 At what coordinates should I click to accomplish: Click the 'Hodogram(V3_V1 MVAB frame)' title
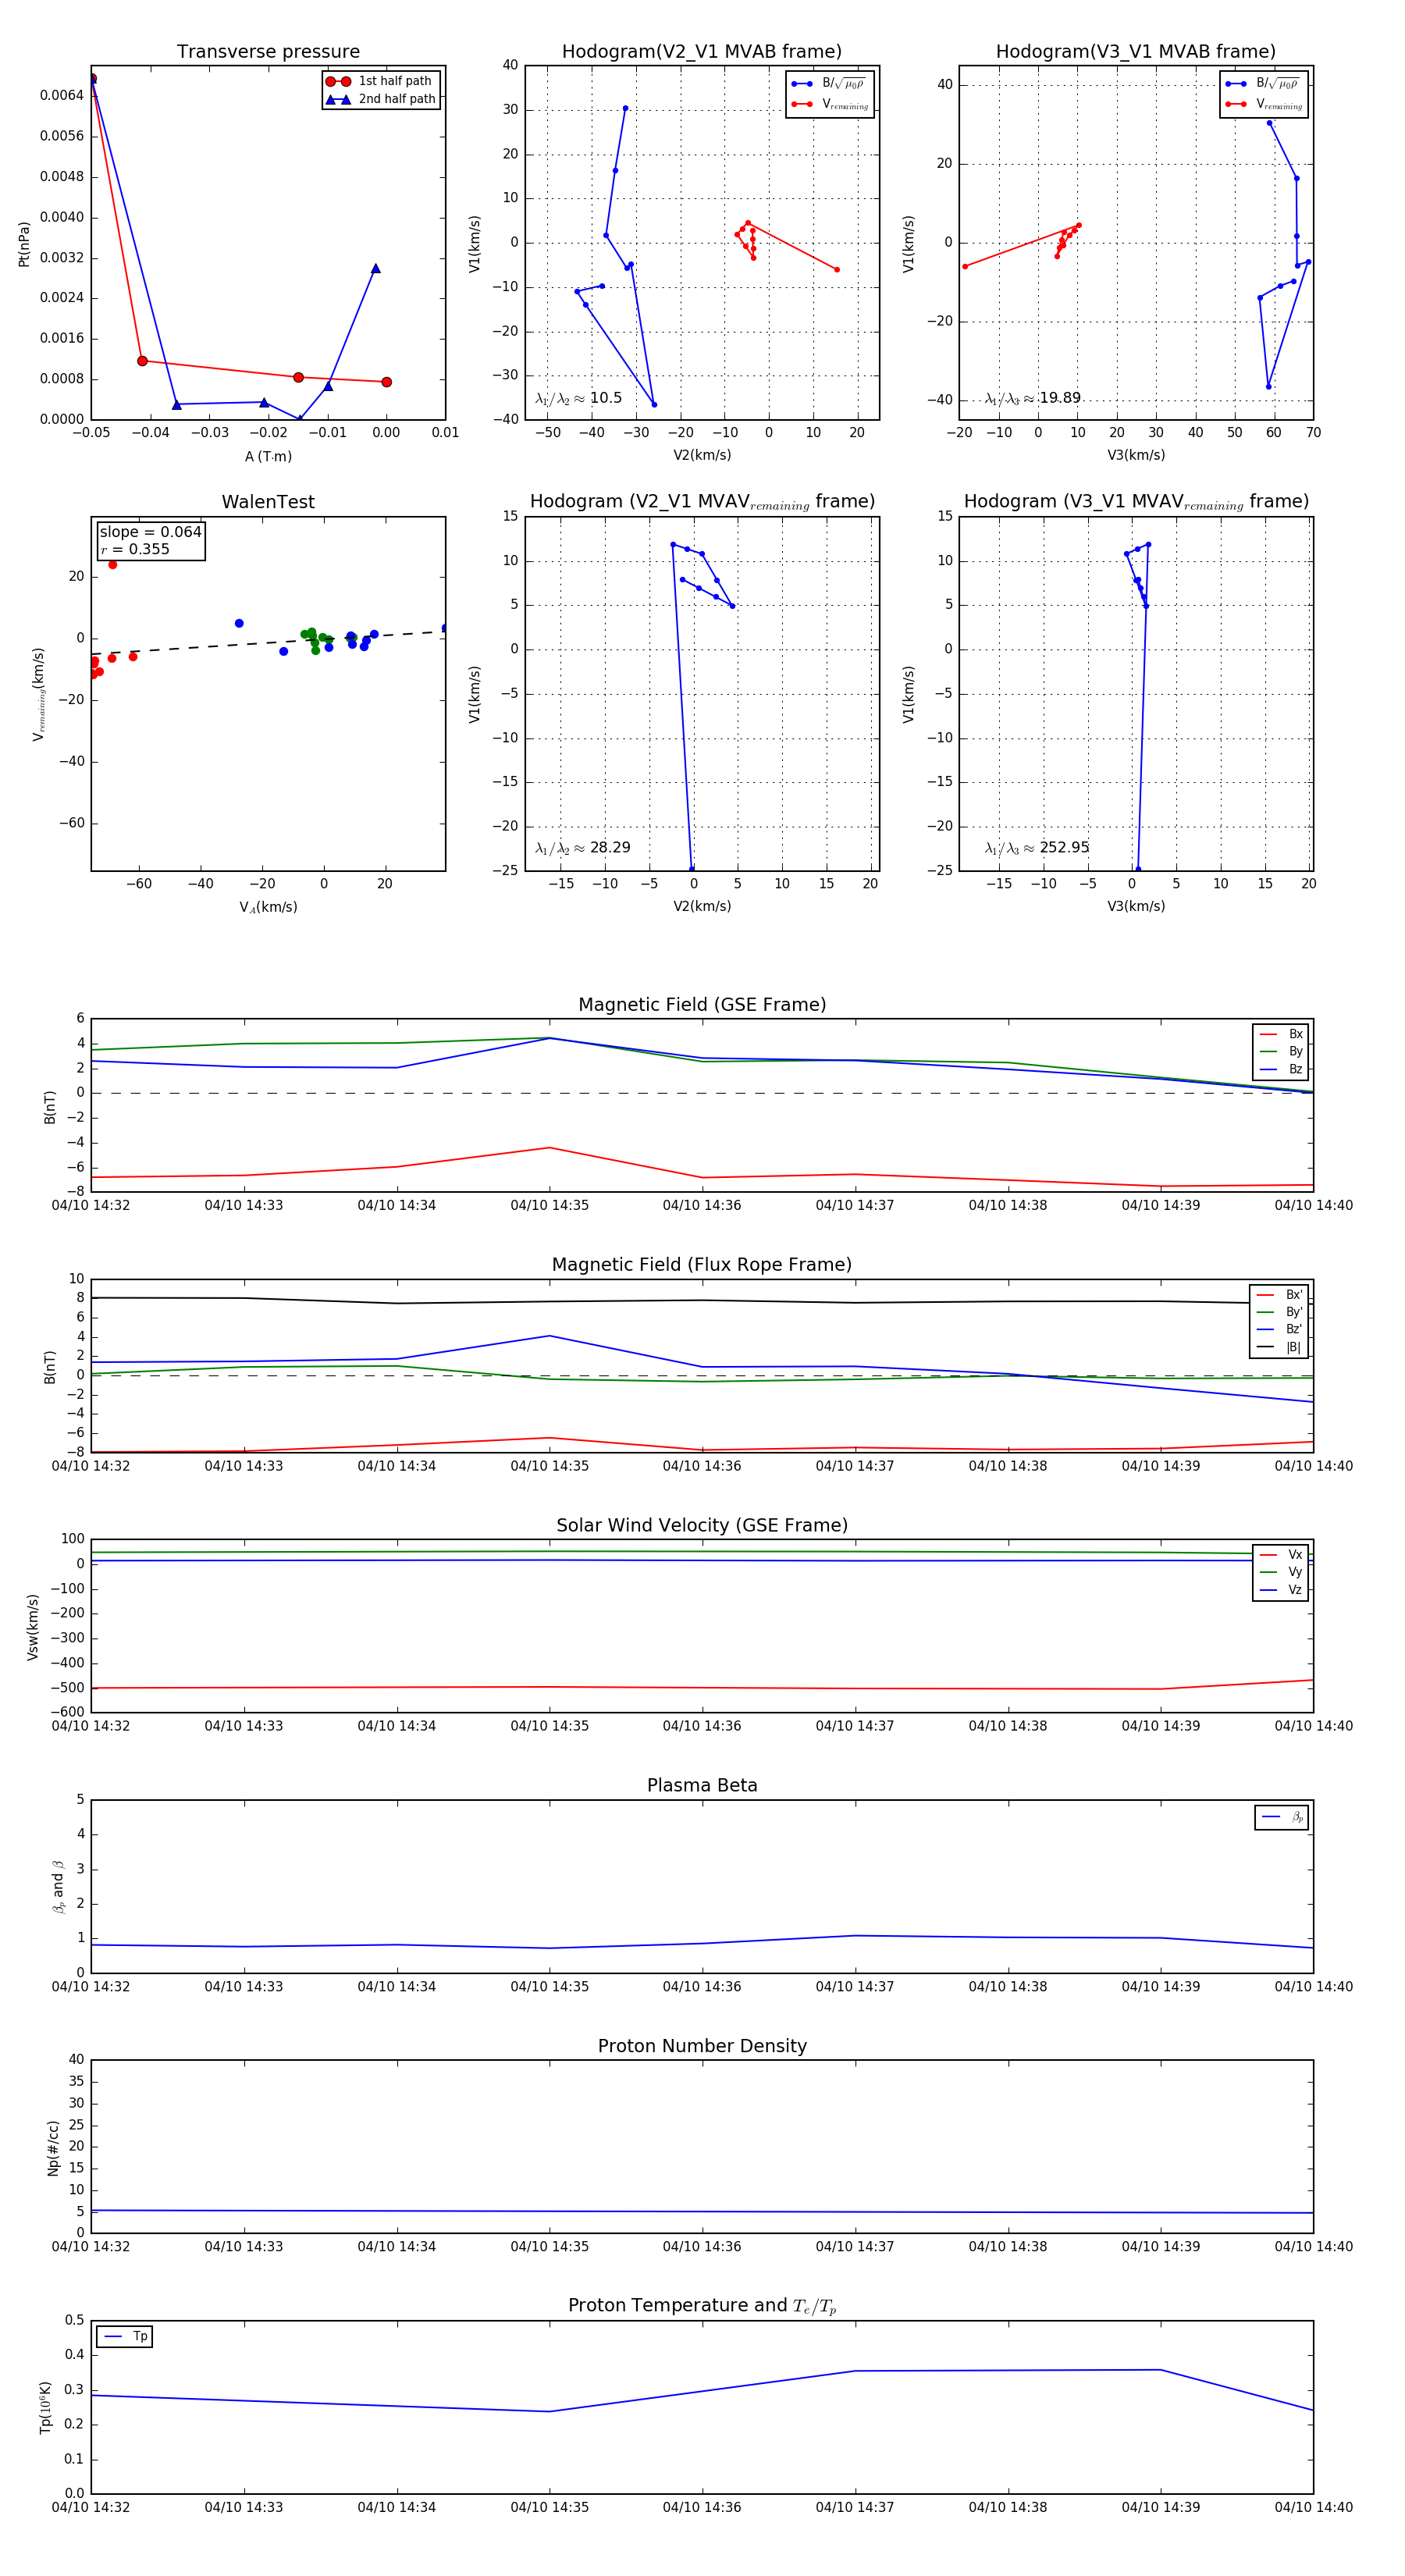[x=1136, y=52]
